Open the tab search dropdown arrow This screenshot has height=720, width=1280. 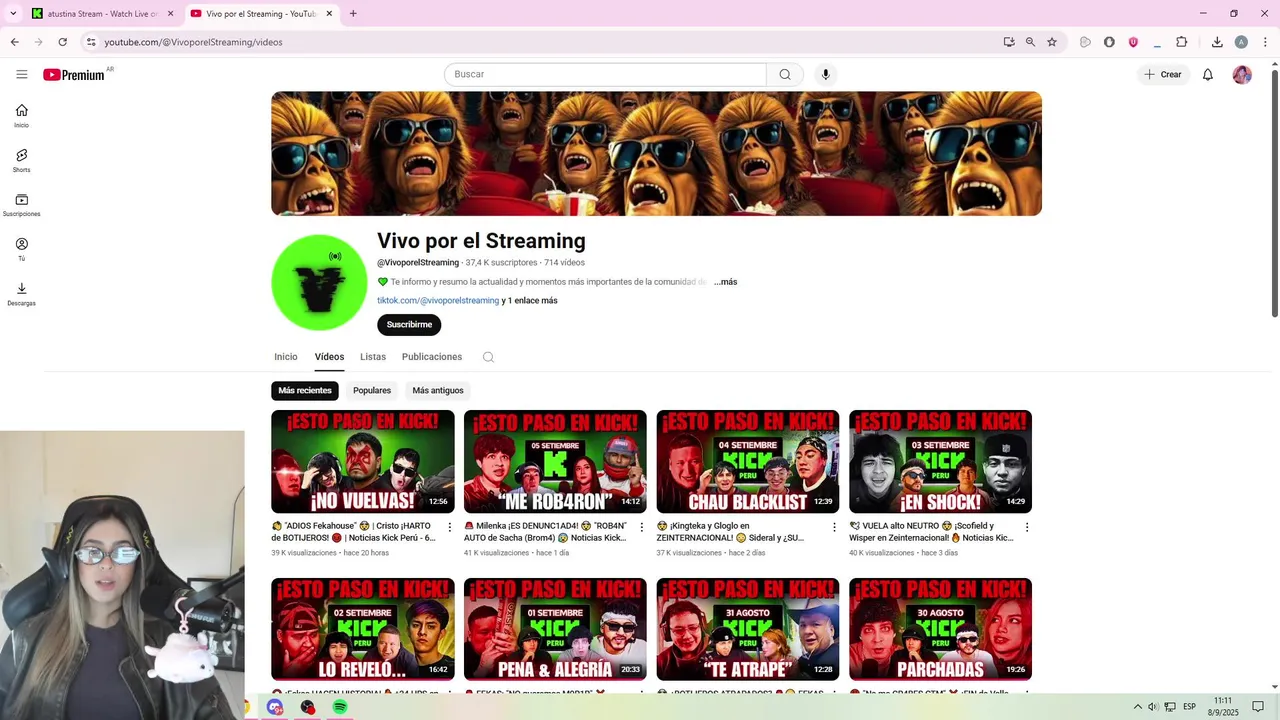pos(13,14)
